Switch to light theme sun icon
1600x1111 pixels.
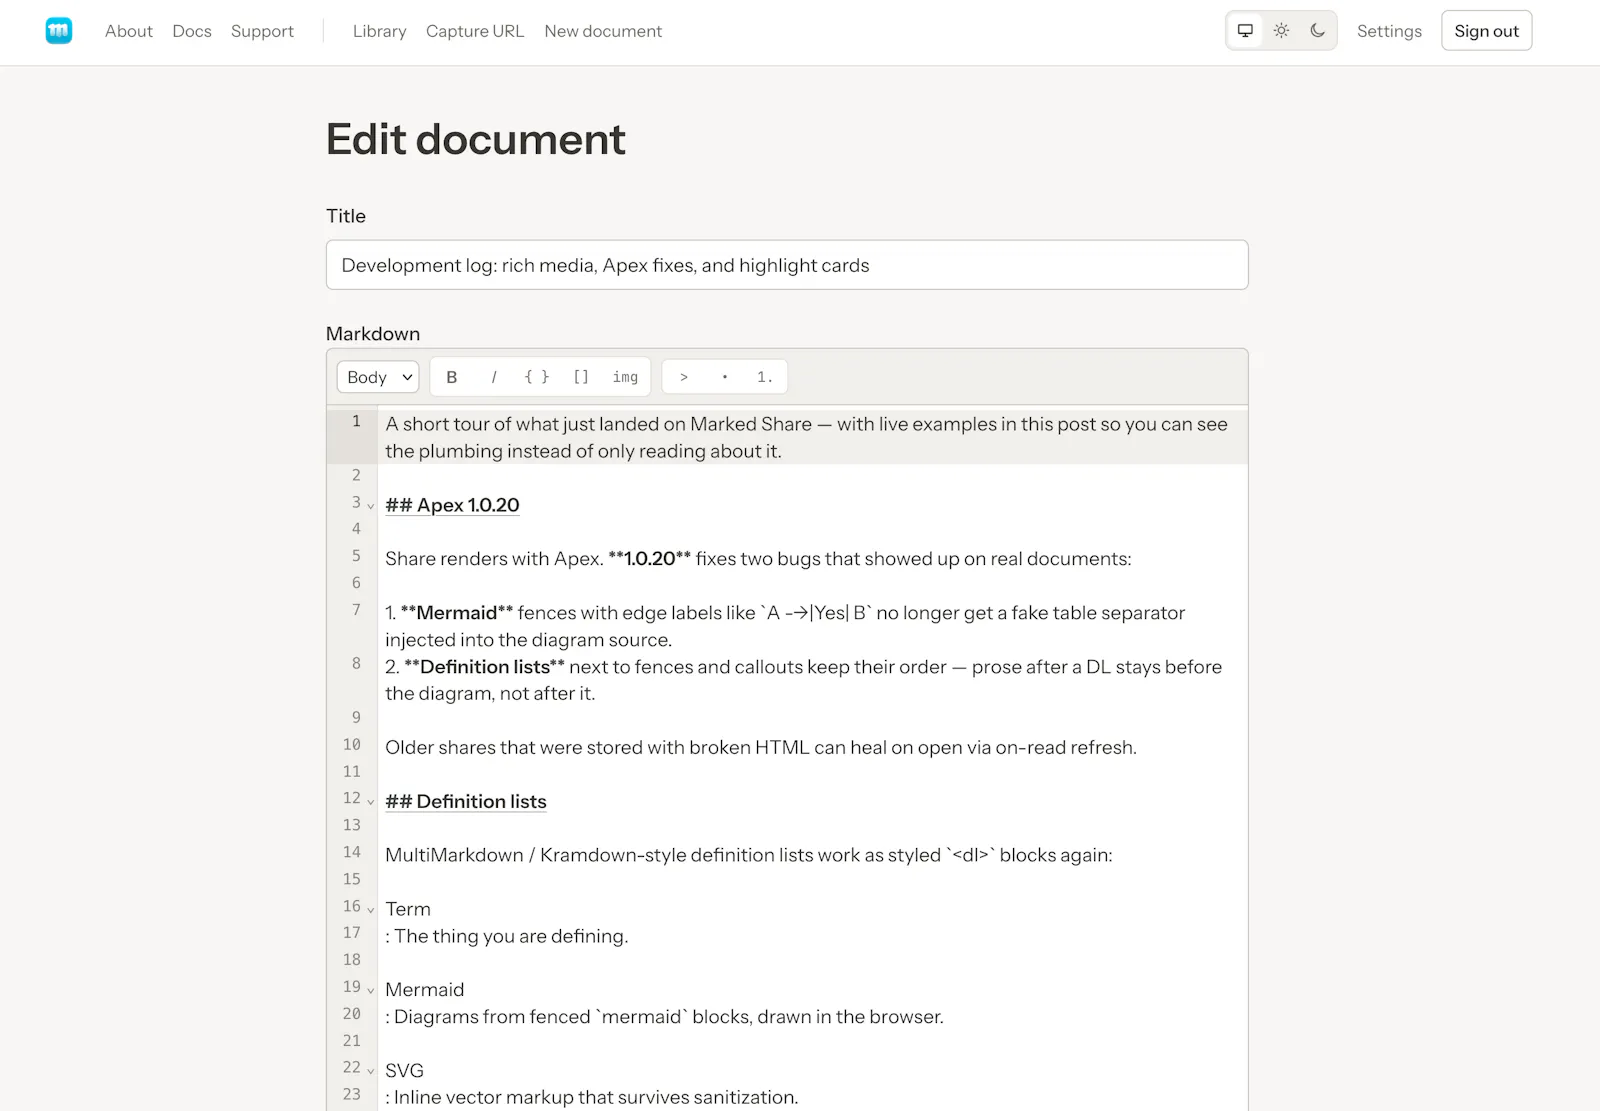pos(1281,31)
